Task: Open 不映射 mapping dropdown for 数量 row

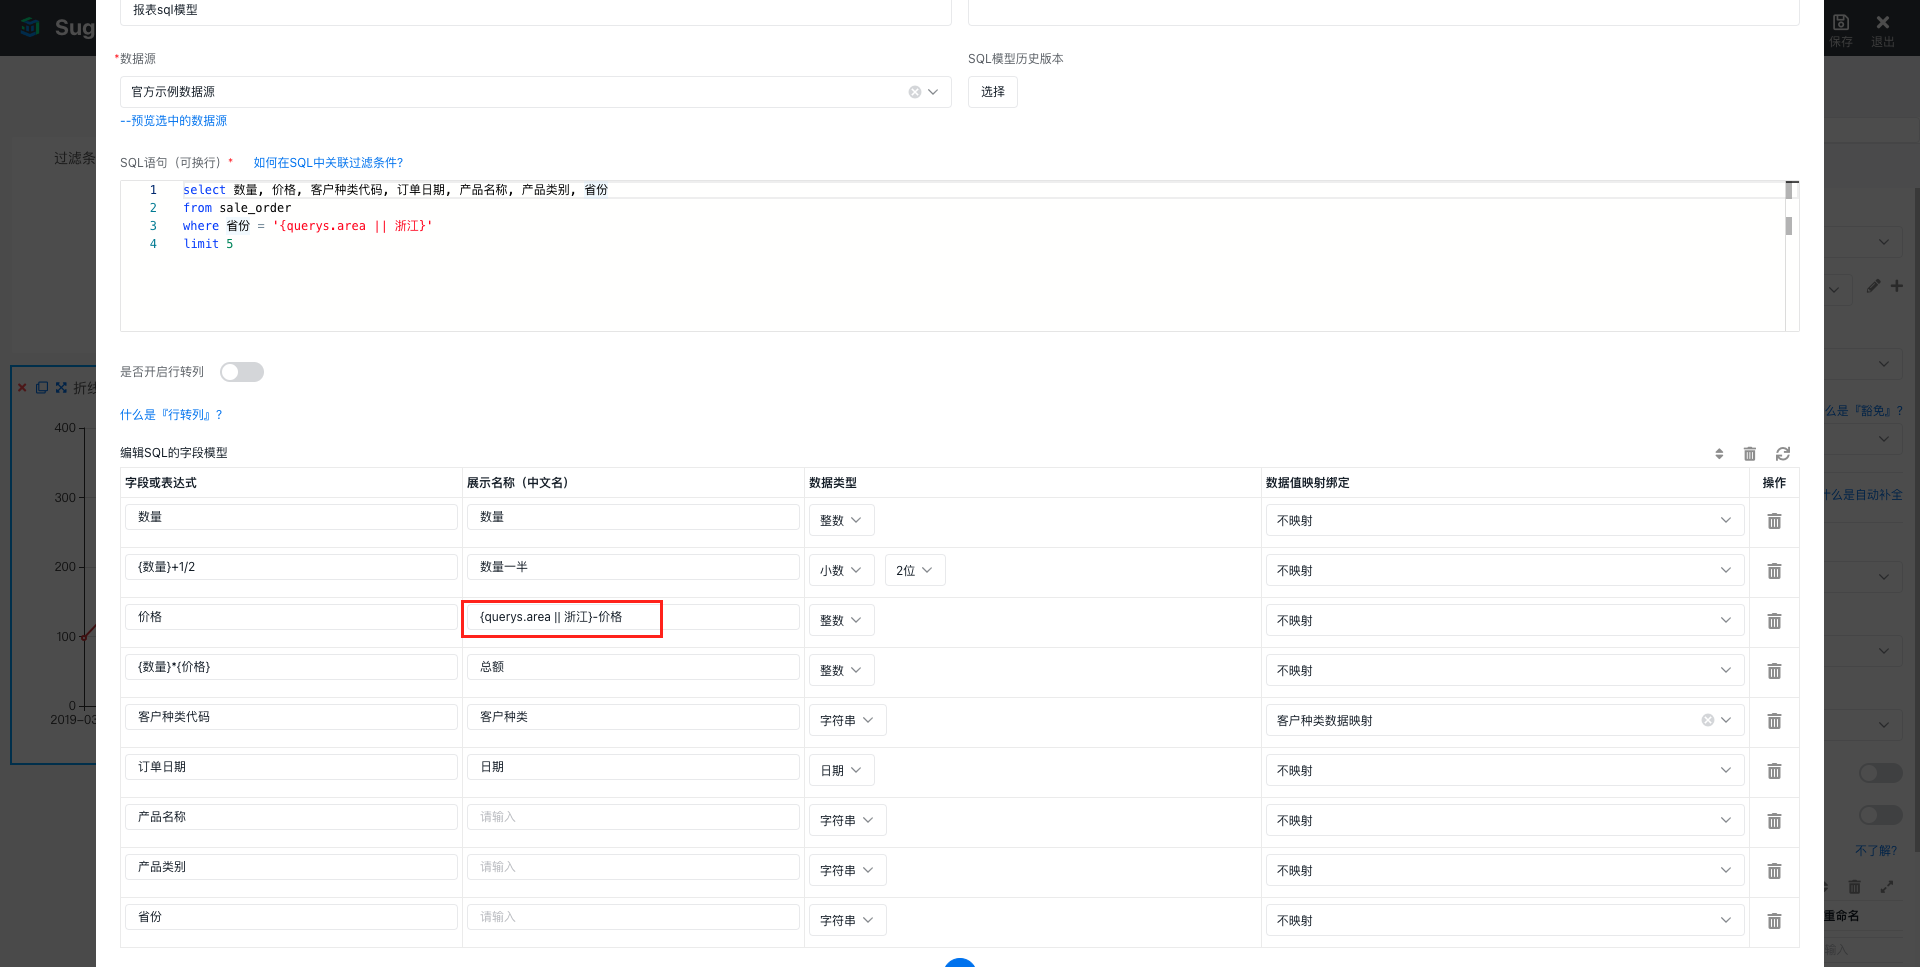Action: [x=1504, y=520]
